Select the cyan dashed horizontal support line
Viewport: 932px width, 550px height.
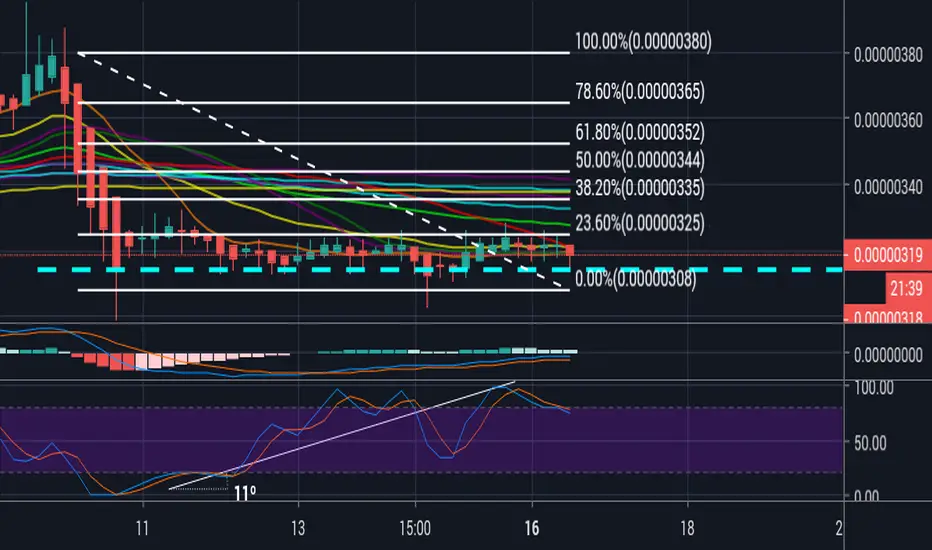(440, 270)
